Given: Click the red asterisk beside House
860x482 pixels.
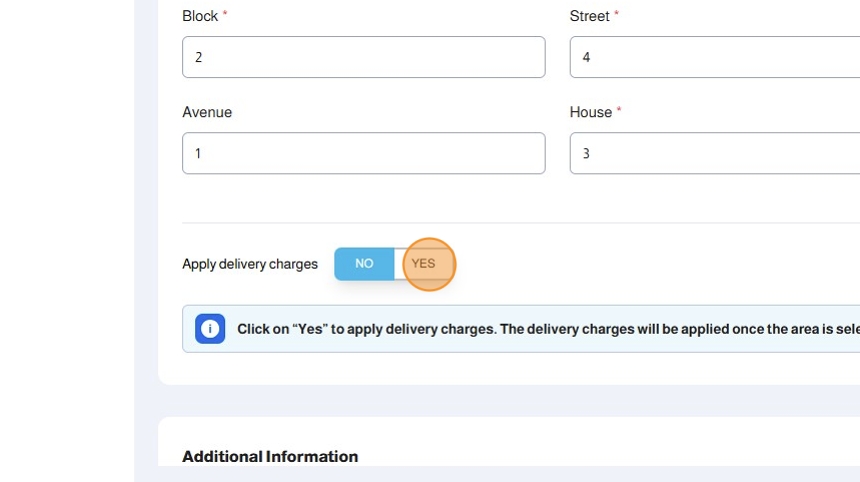Looking at the screenshot, I should [619, 111].
